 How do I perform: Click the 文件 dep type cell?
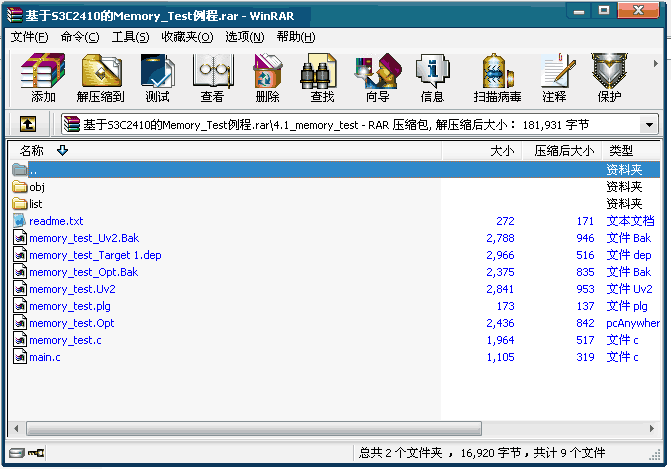click(629, 255)
